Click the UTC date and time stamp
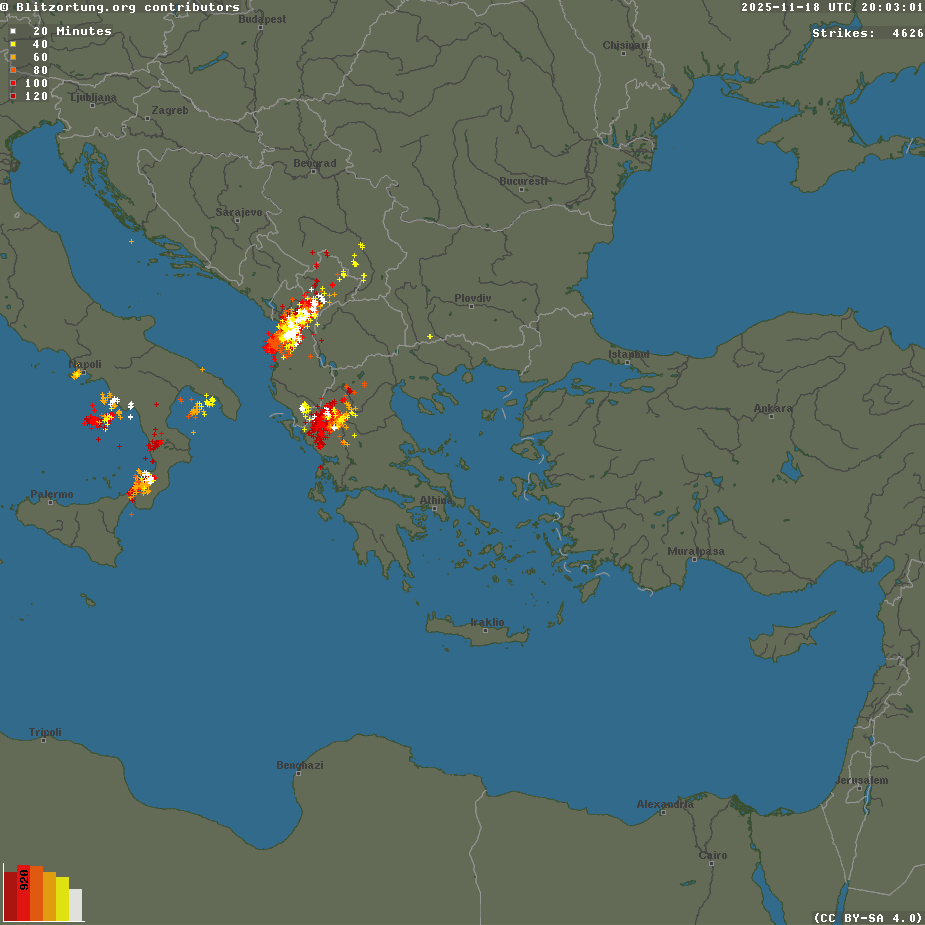This screenshot has height=925, width=925. [x=832, y=7]
